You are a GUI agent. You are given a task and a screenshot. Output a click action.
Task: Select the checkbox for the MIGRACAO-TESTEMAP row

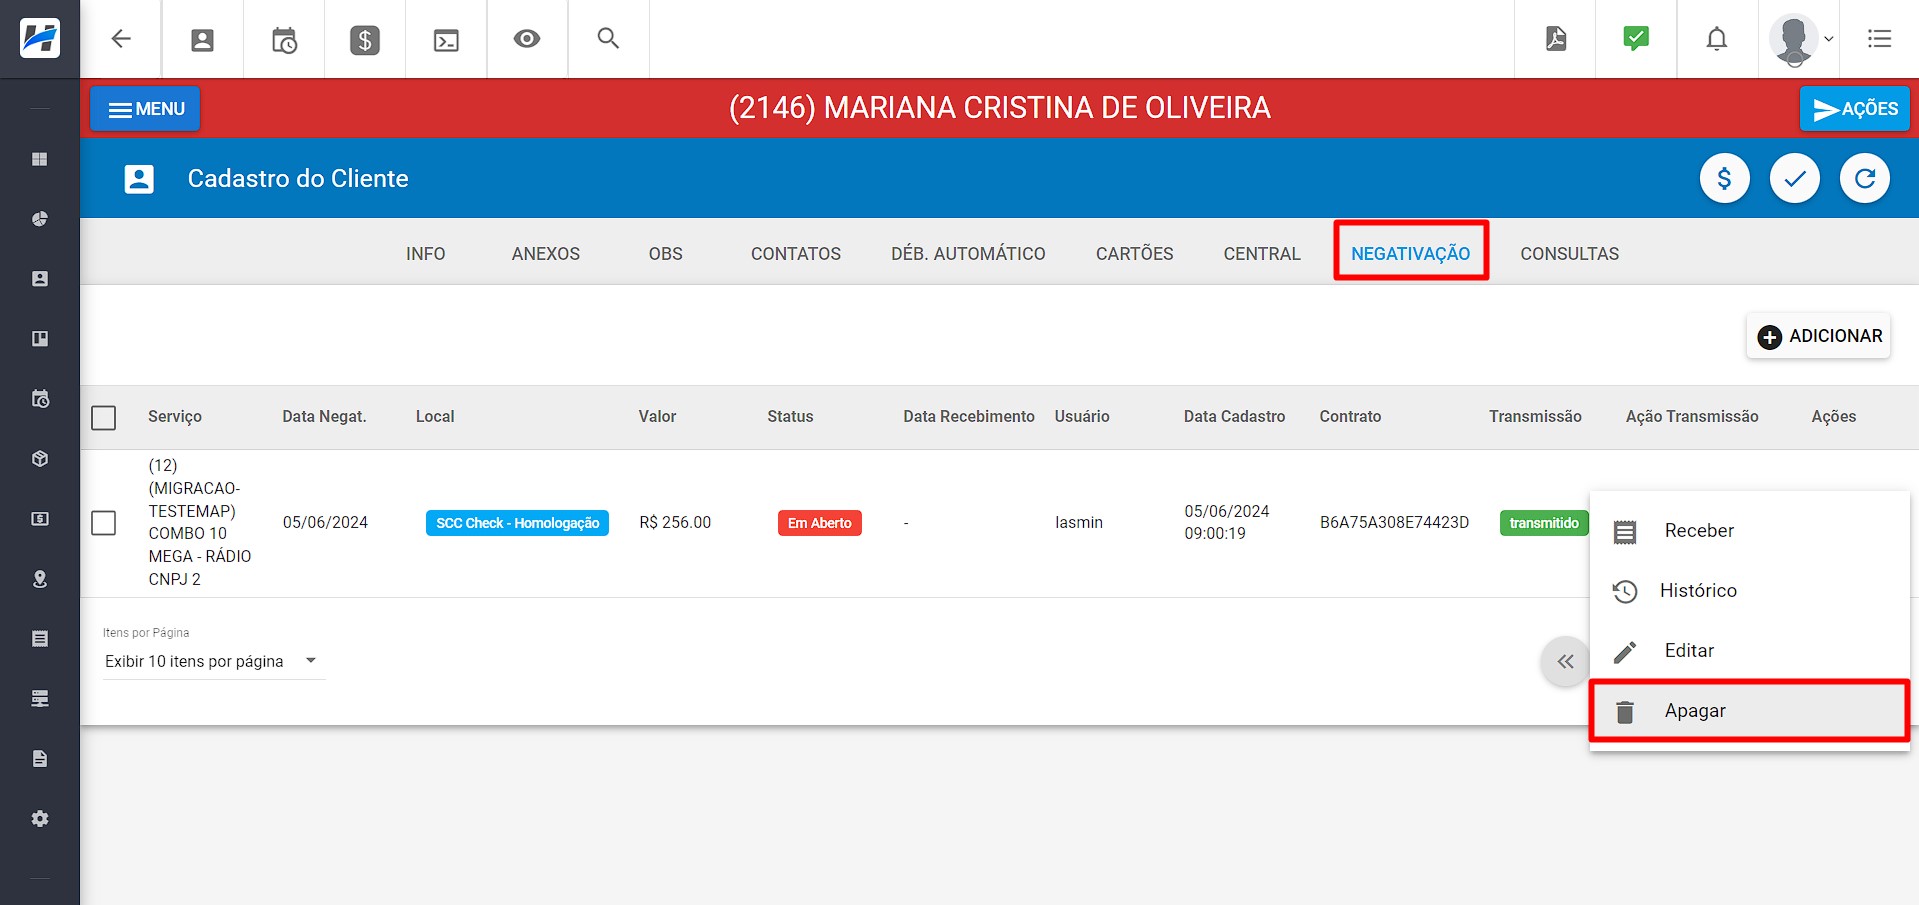103,522
